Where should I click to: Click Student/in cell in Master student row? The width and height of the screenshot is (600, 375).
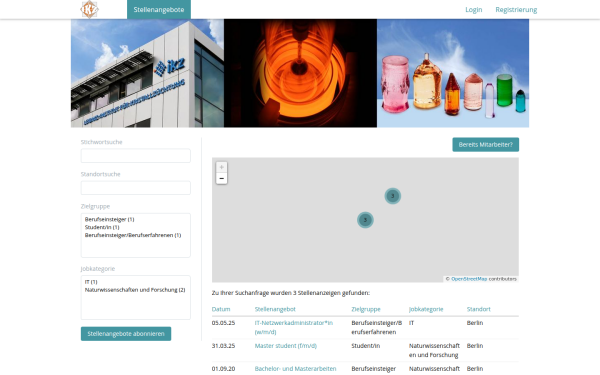point(365,346)
